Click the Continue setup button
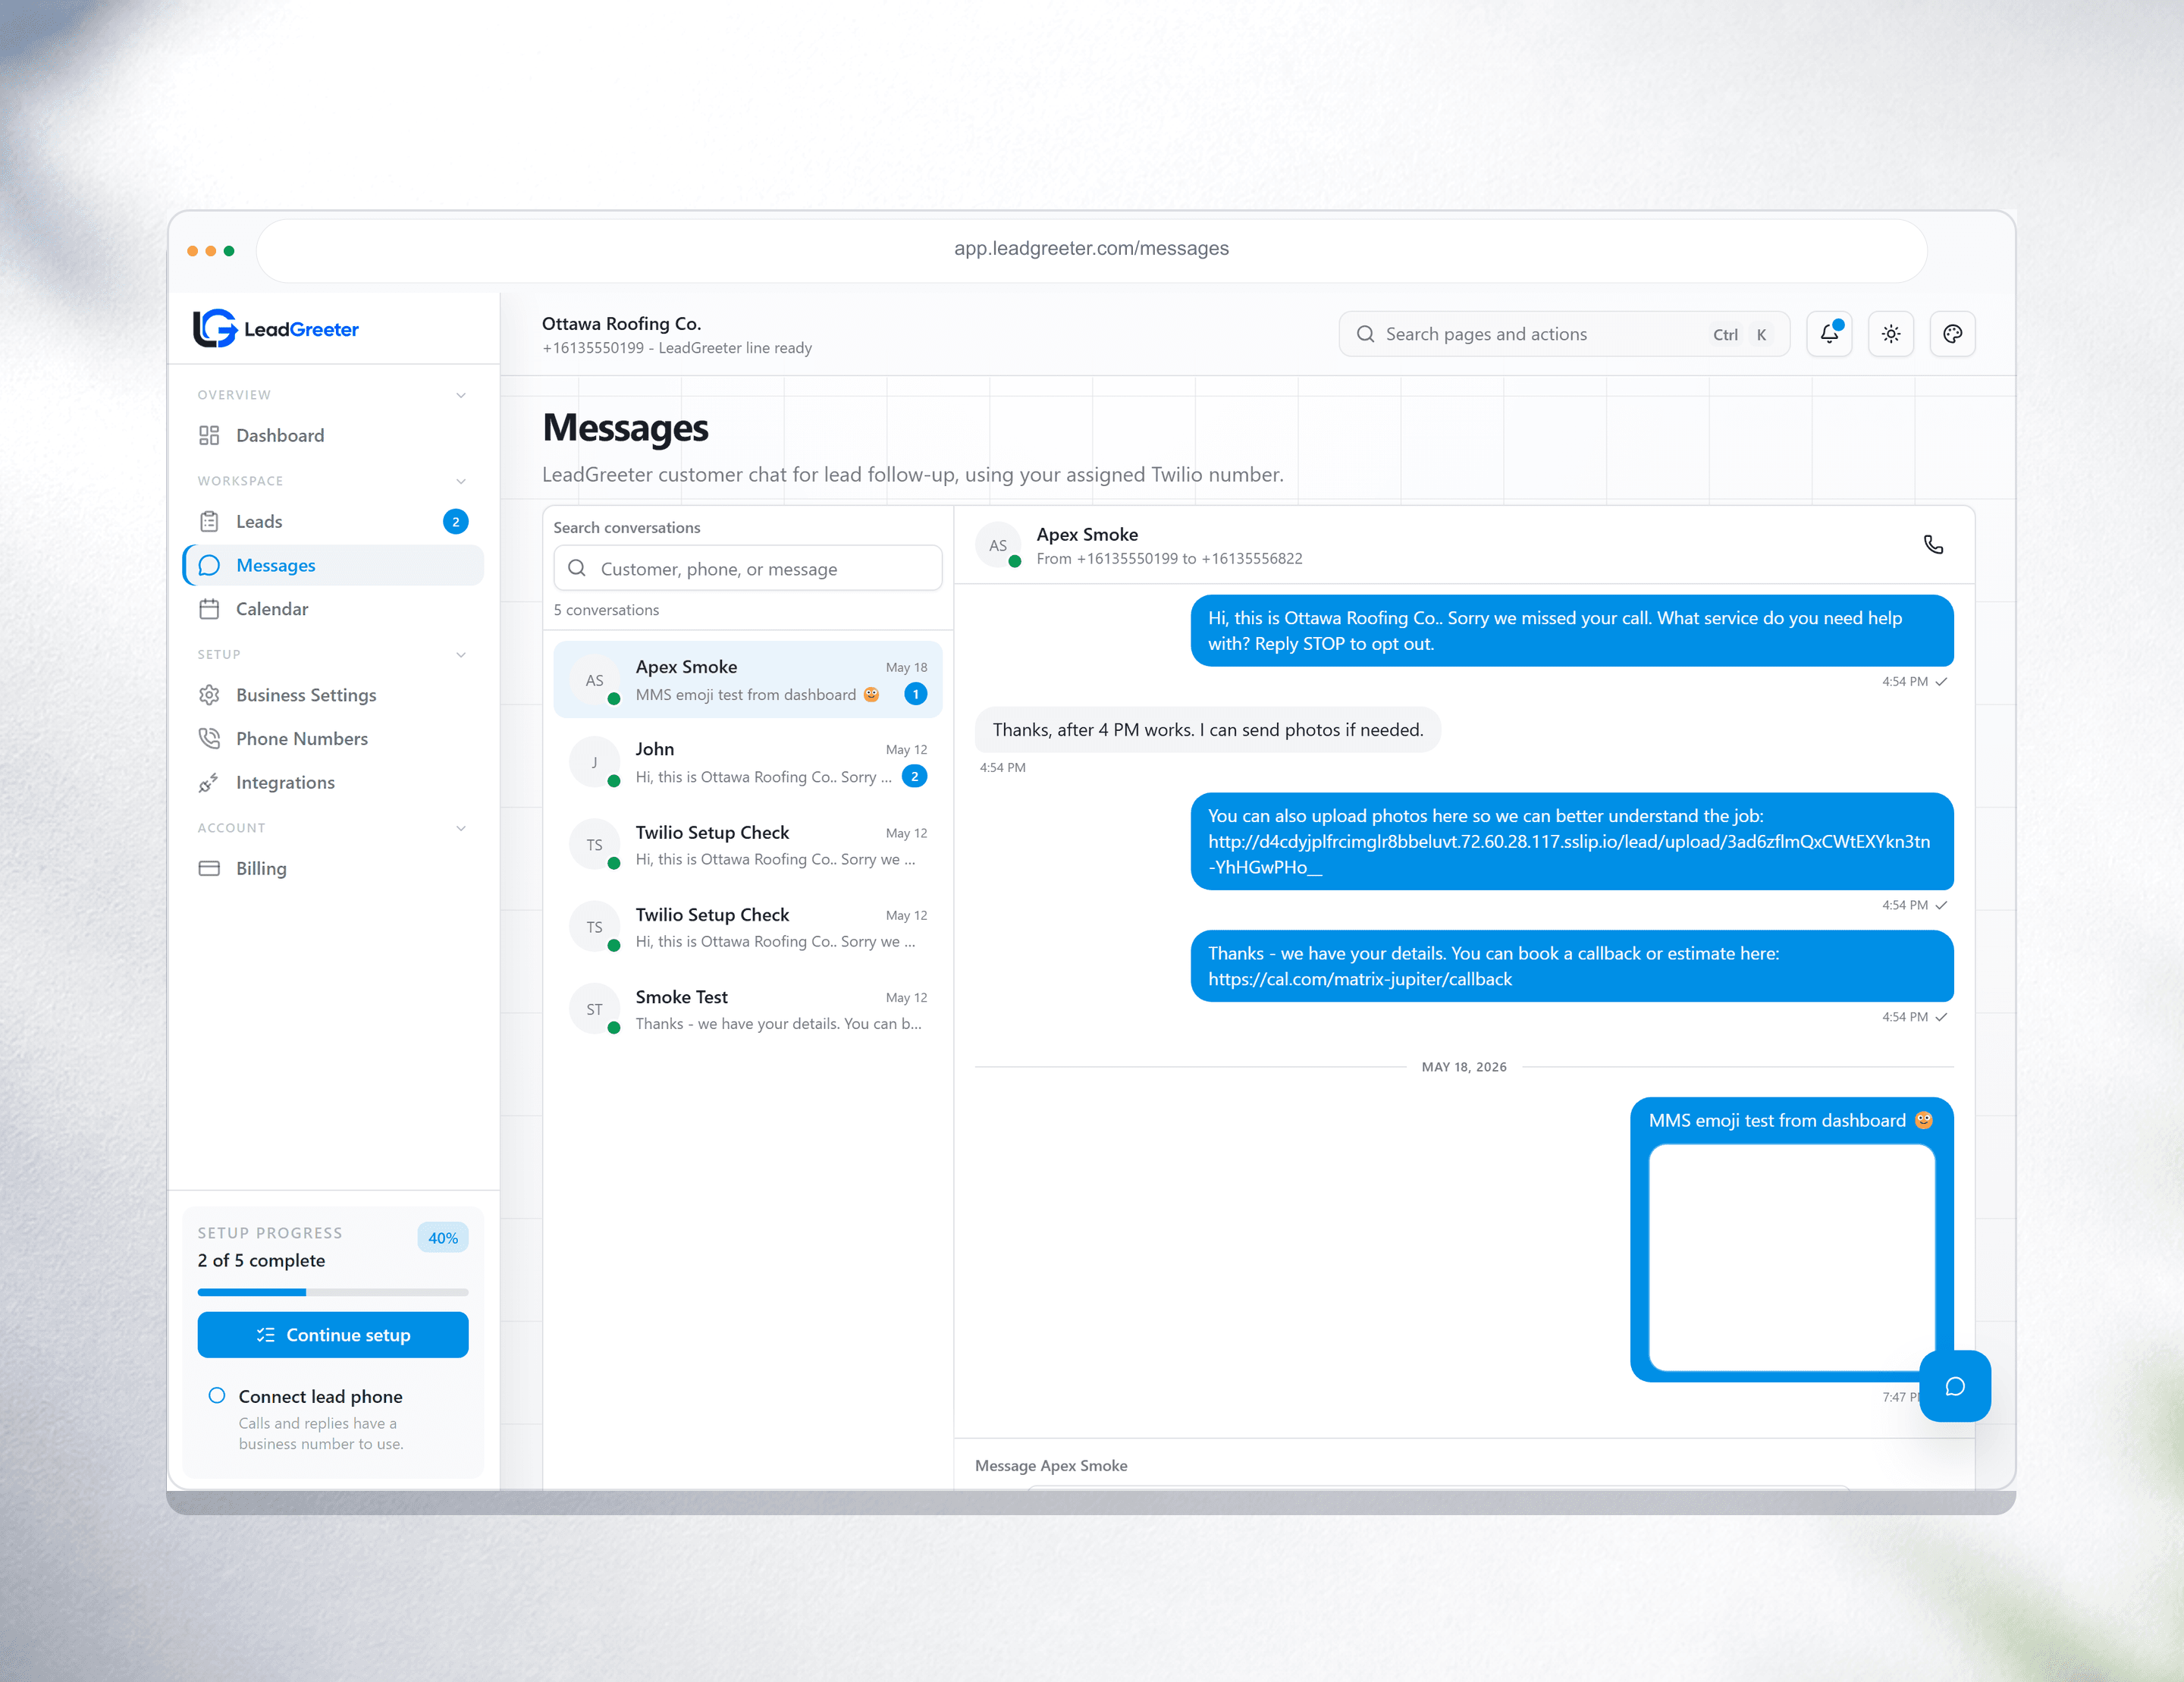The height and width of the screenshot is (1682, 2184). pos(333,1335)
